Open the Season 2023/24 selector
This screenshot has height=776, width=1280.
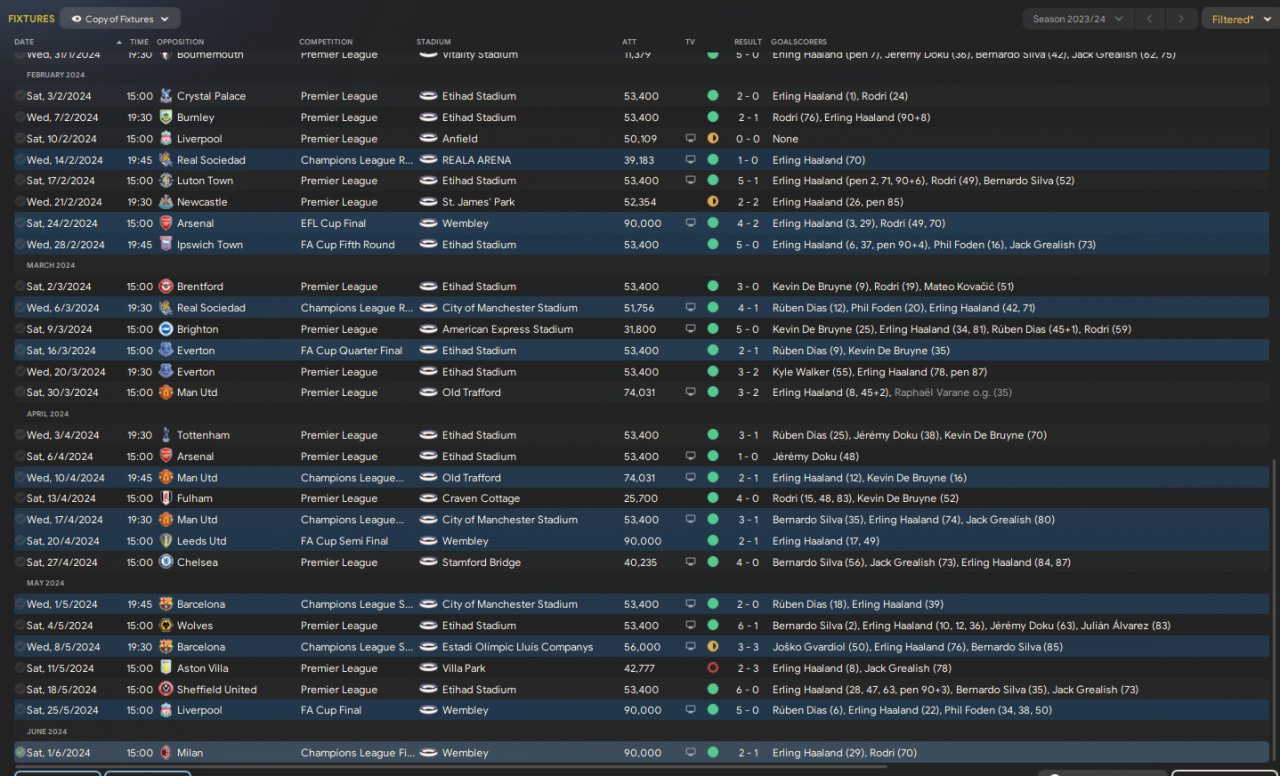[1078, 19]
